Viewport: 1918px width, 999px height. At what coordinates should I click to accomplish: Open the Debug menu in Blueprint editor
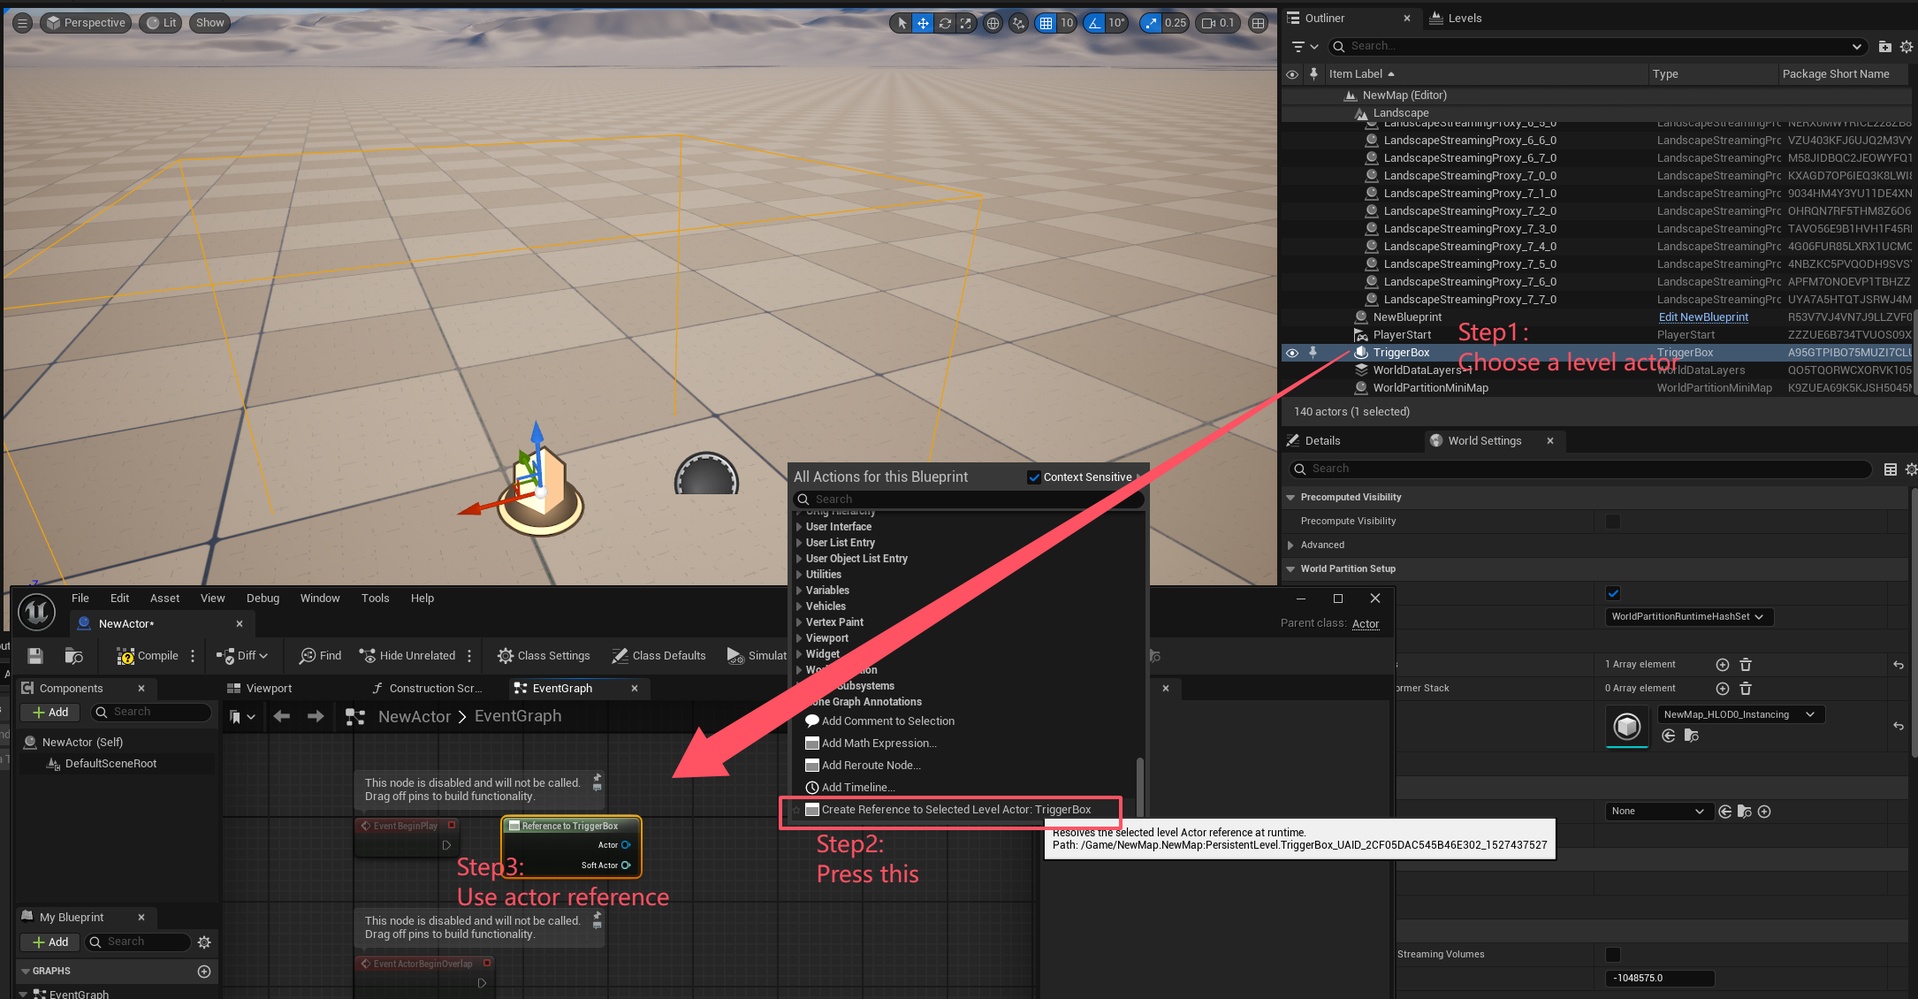263,598
